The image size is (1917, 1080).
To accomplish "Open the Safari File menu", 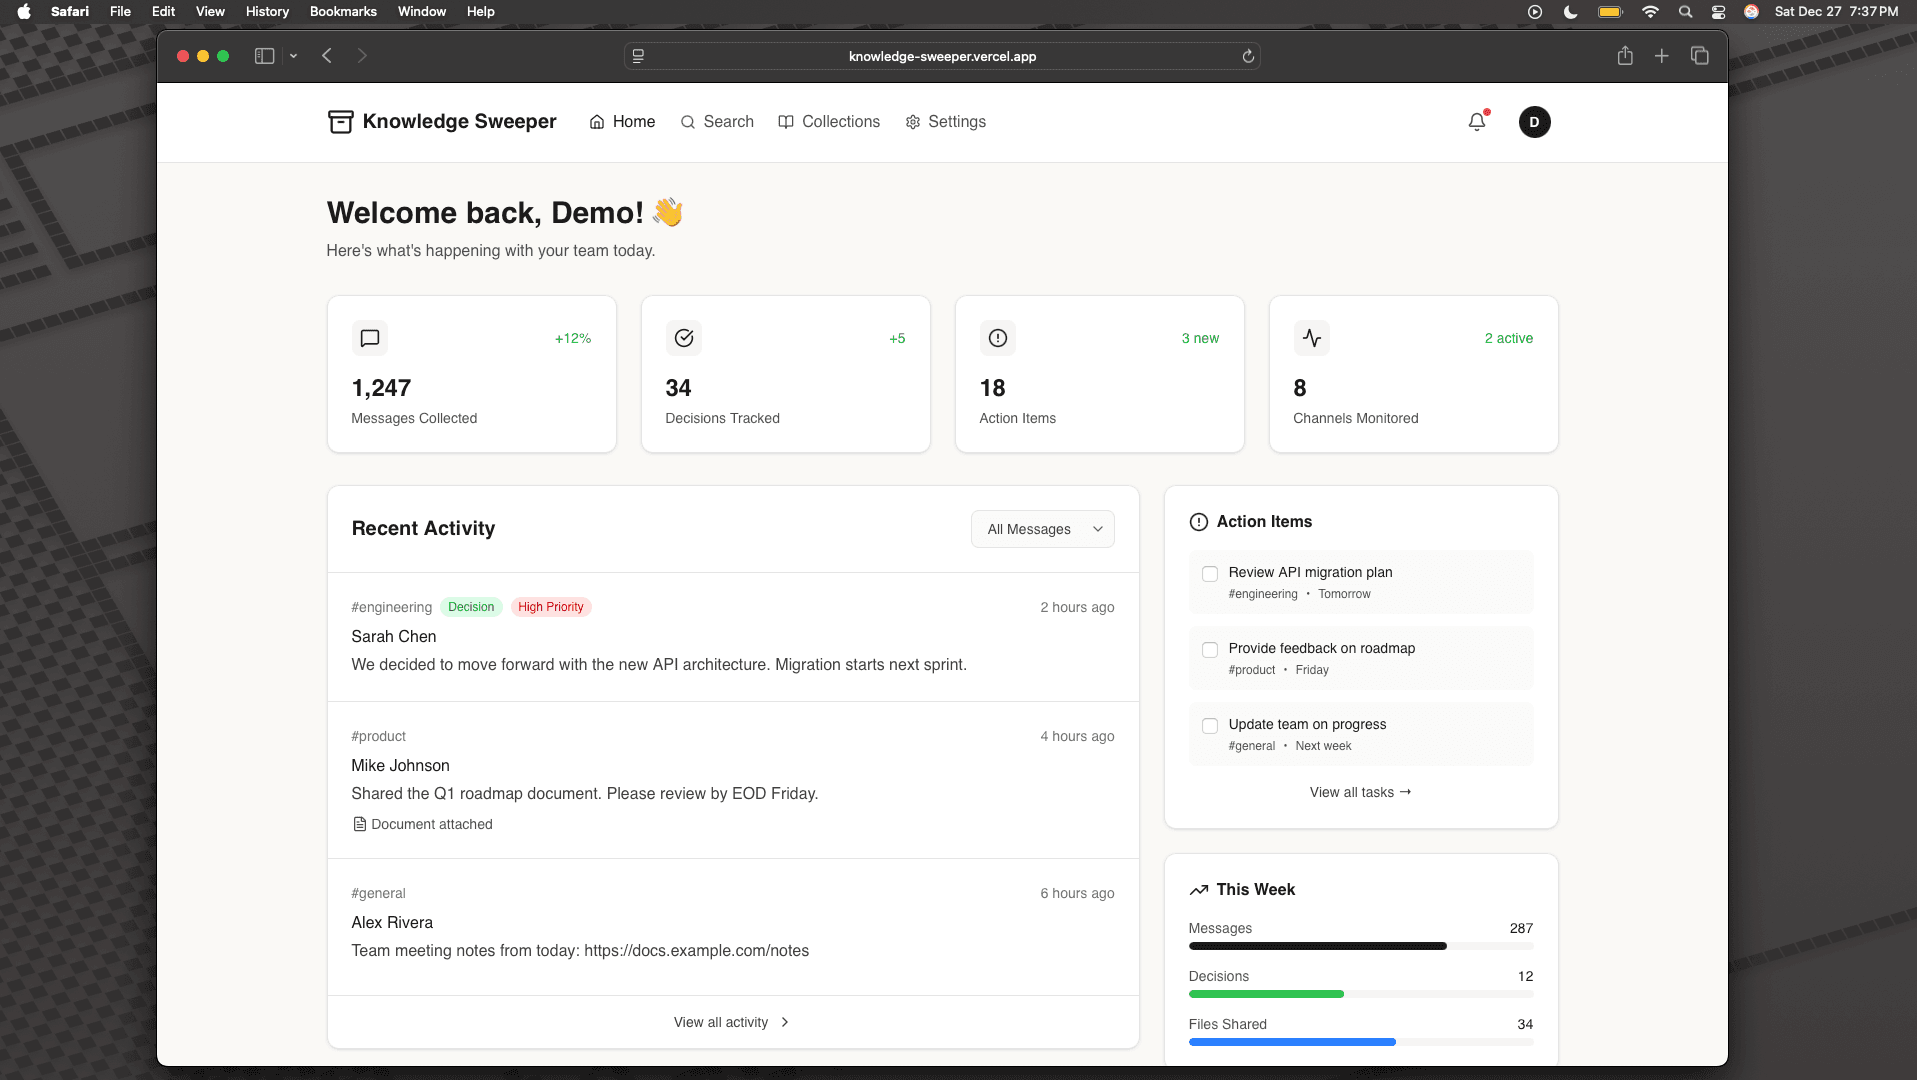I will point(120,12).
